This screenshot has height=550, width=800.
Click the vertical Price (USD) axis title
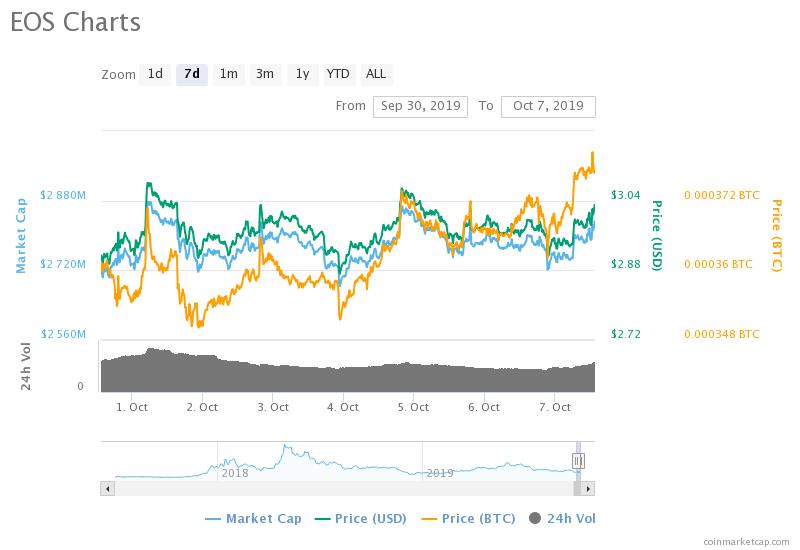pyautogui.click(x=657, y=235)
